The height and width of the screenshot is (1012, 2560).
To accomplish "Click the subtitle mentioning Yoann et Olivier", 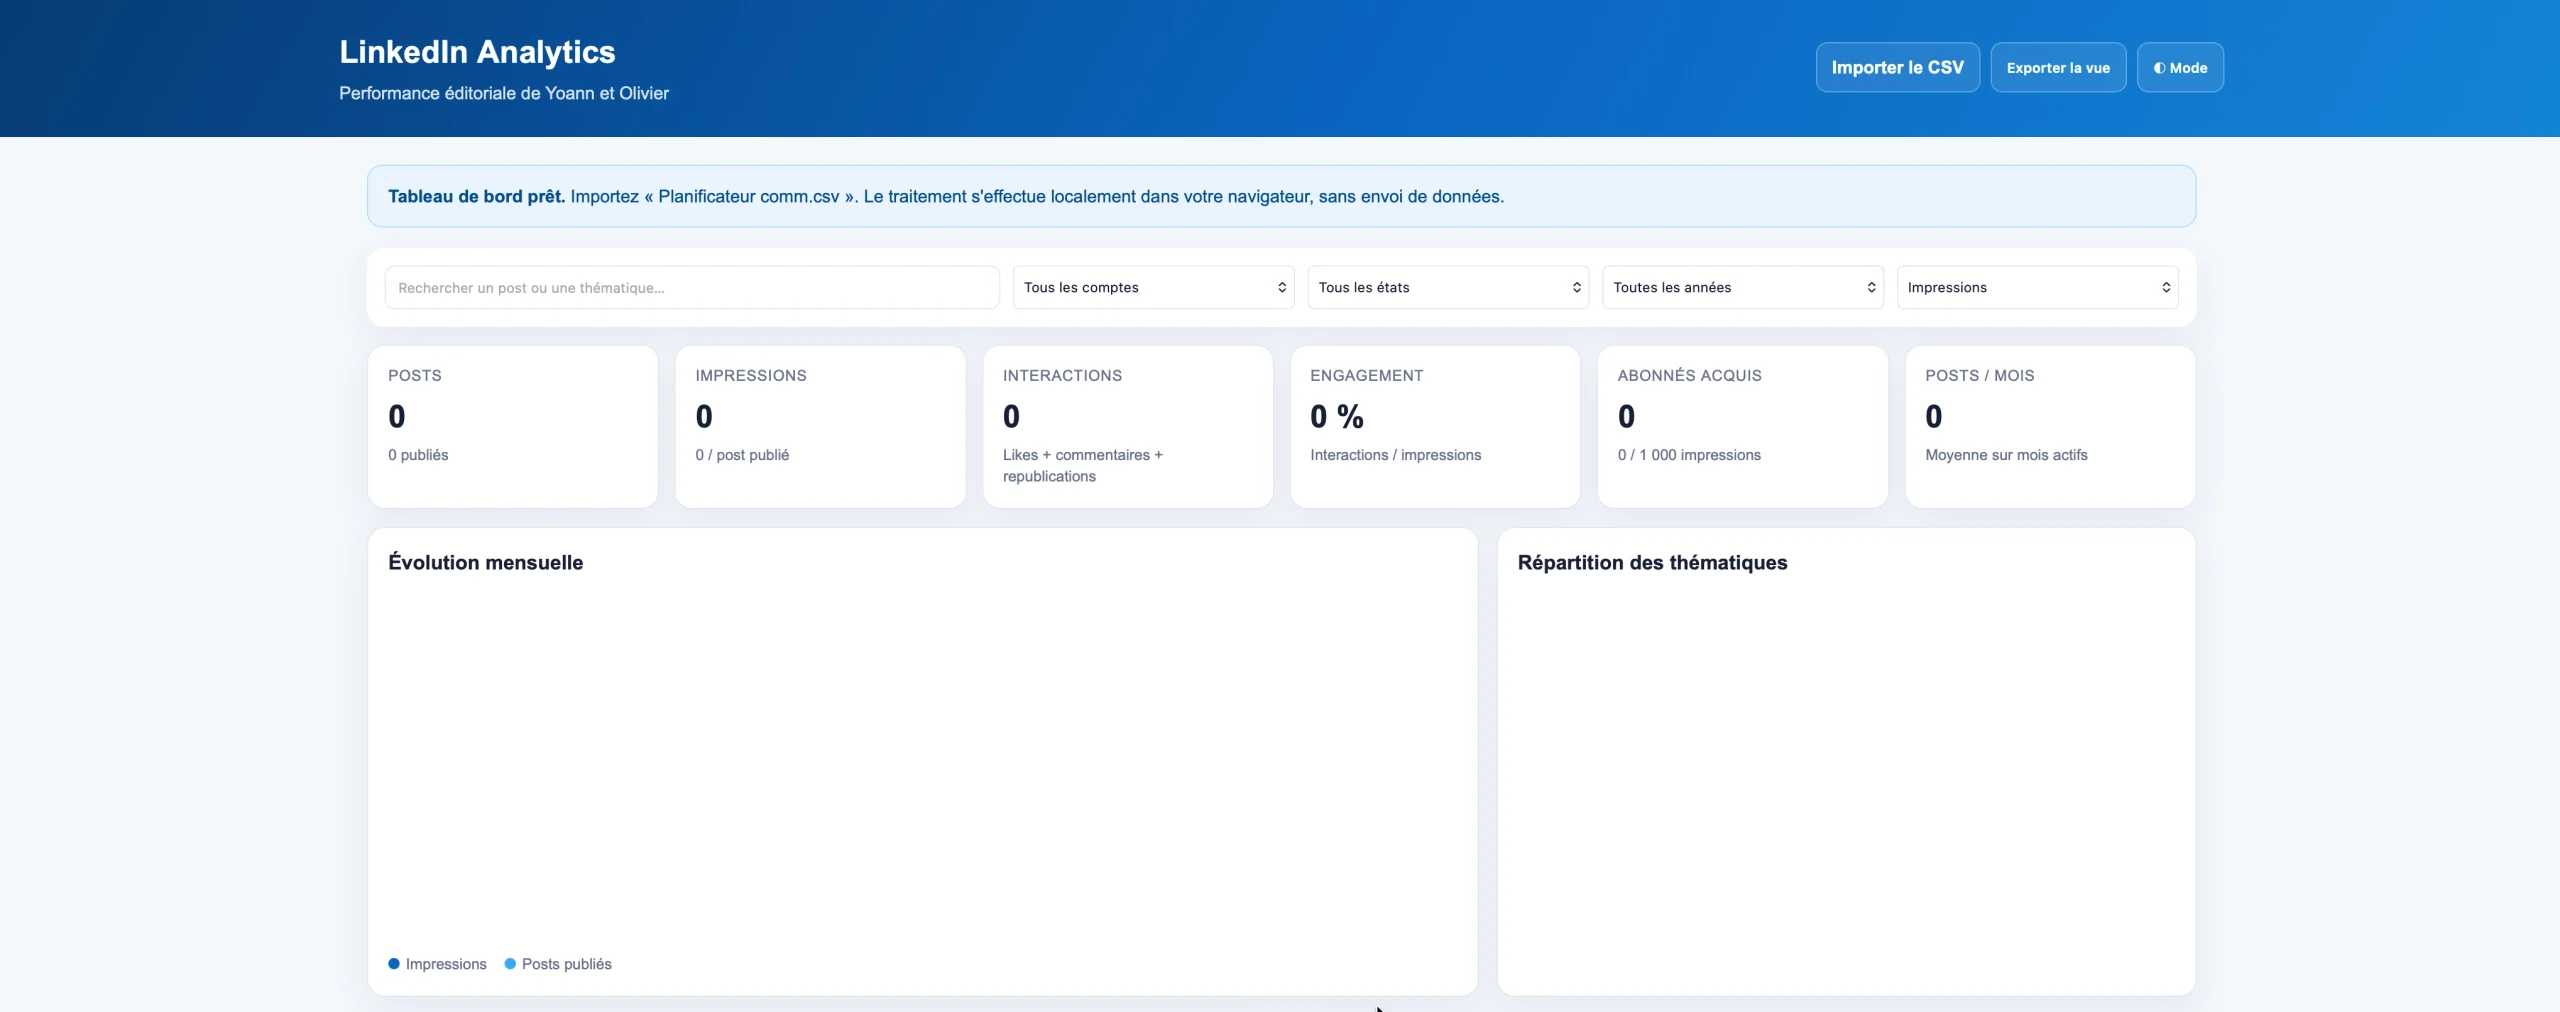I will click(x=504, y=93).
